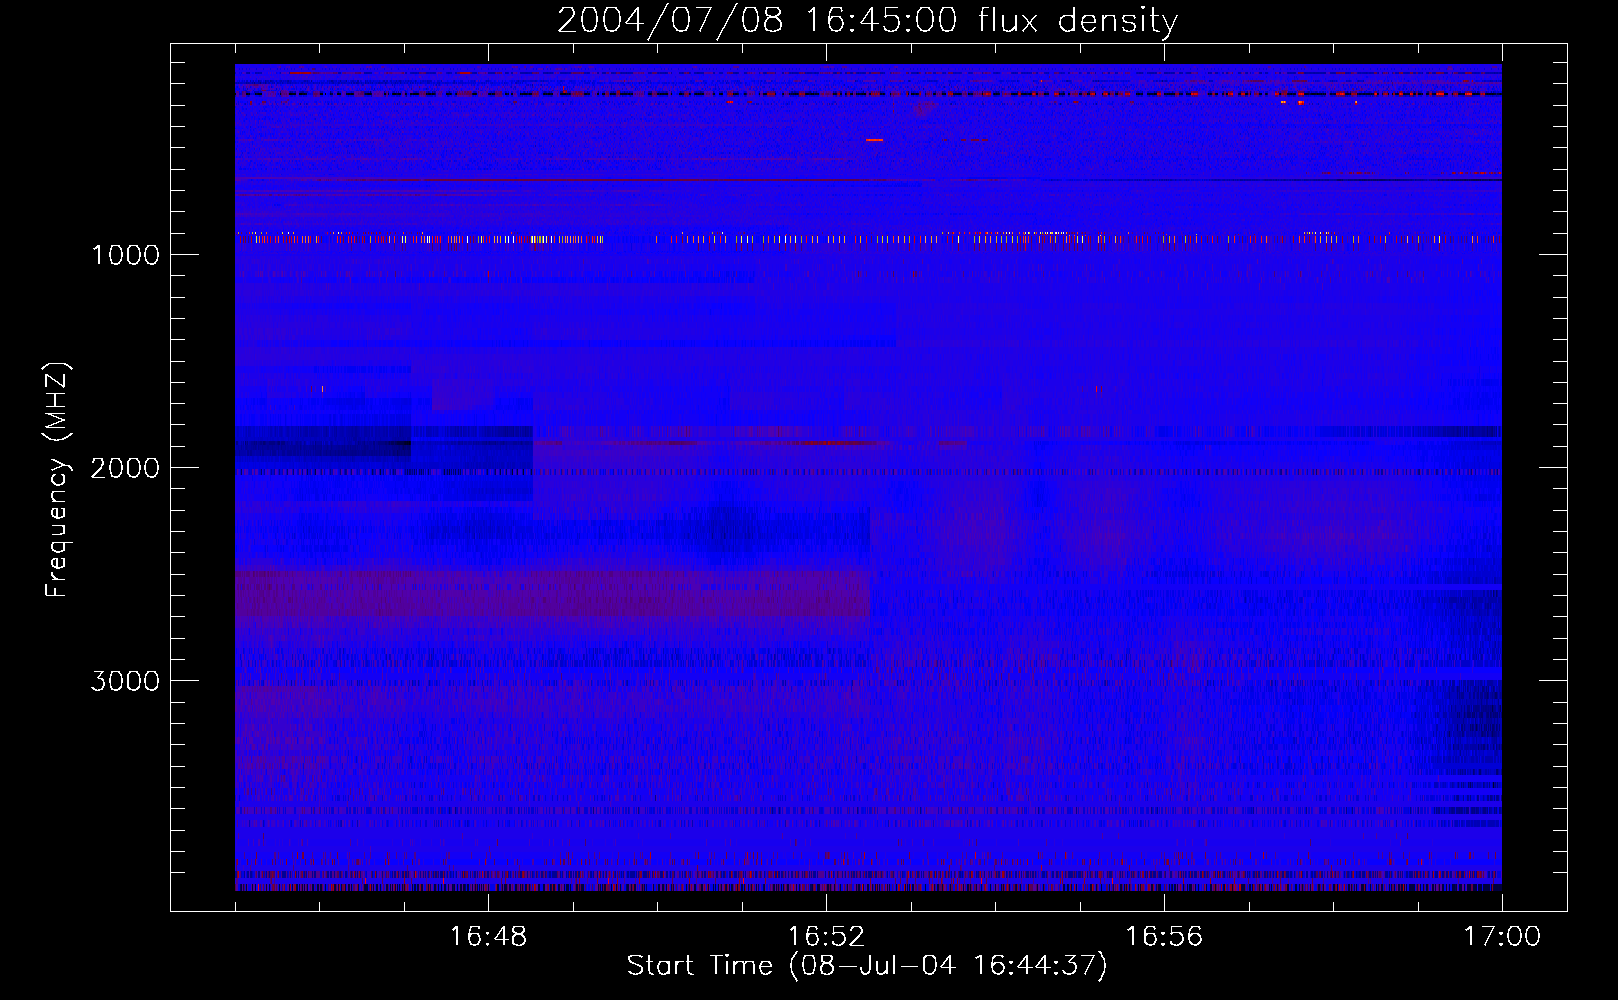
Task: Click the 'Start Time (08-Jul-04 16:44:37)' label
Action: (867, 966)
